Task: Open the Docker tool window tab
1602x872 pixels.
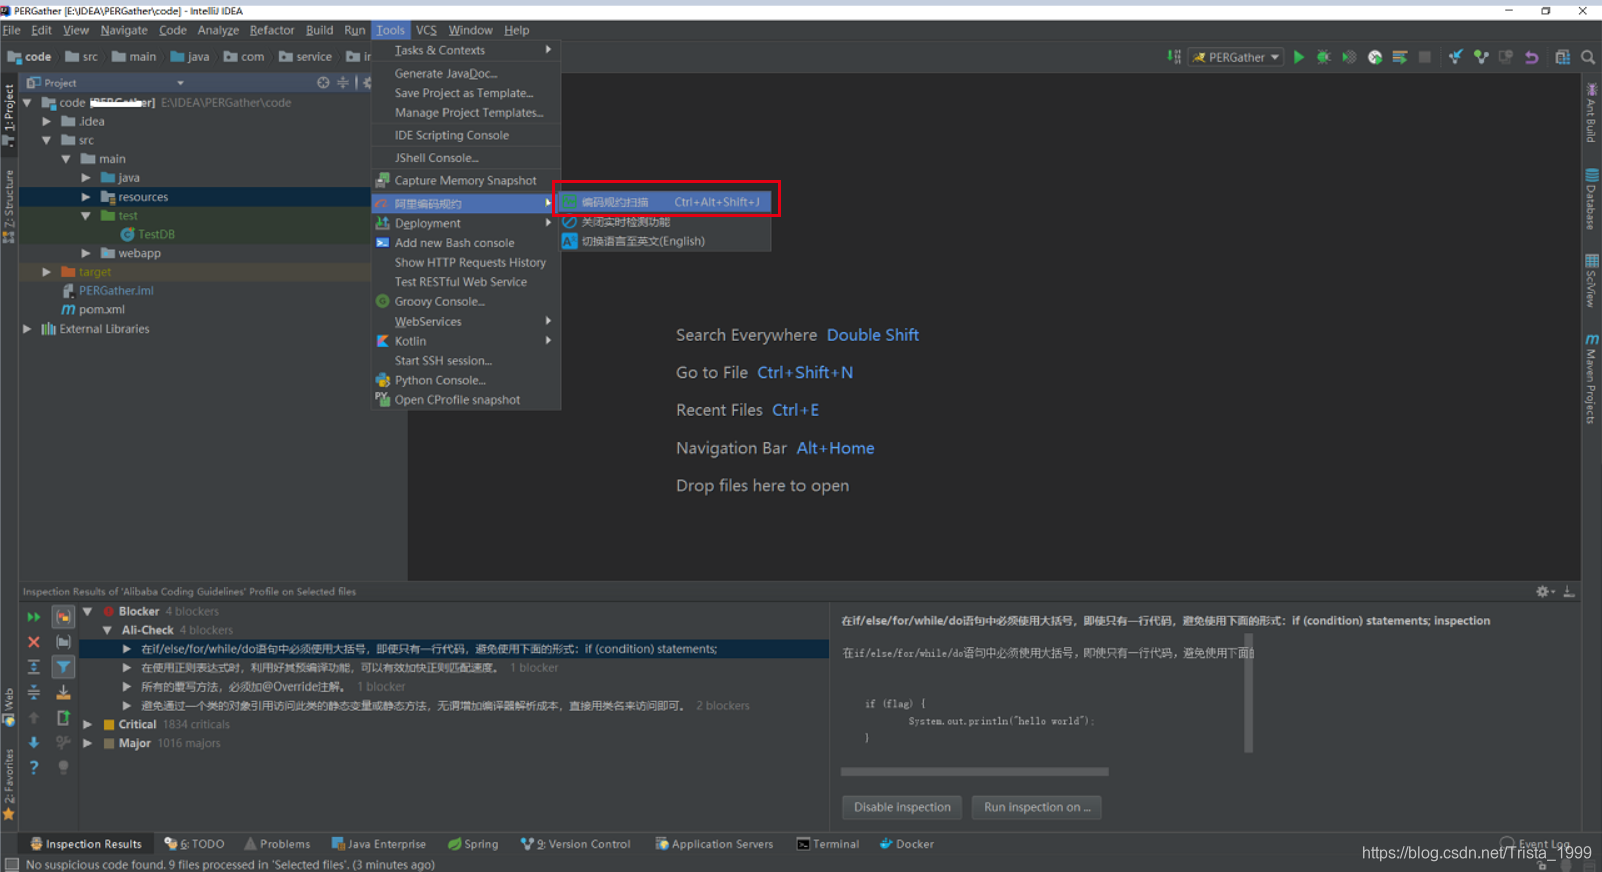Action: 907,844
